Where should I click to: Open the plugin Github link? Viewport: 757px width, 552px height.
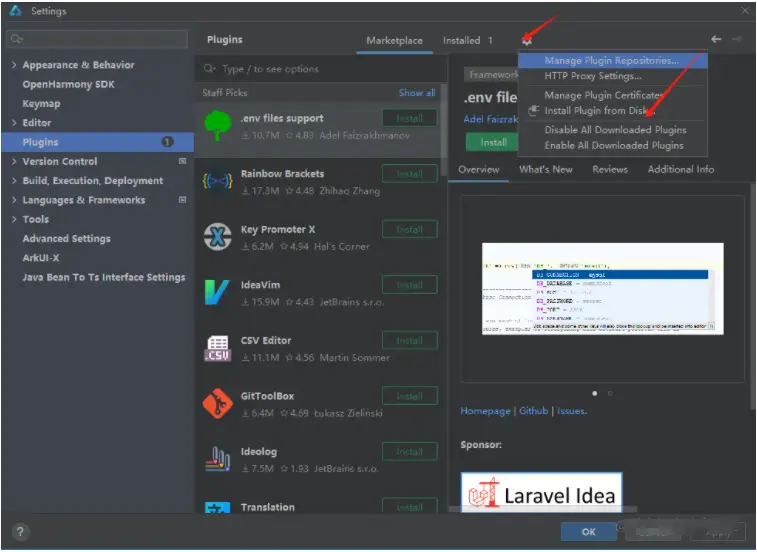click(x=533, y=411)
